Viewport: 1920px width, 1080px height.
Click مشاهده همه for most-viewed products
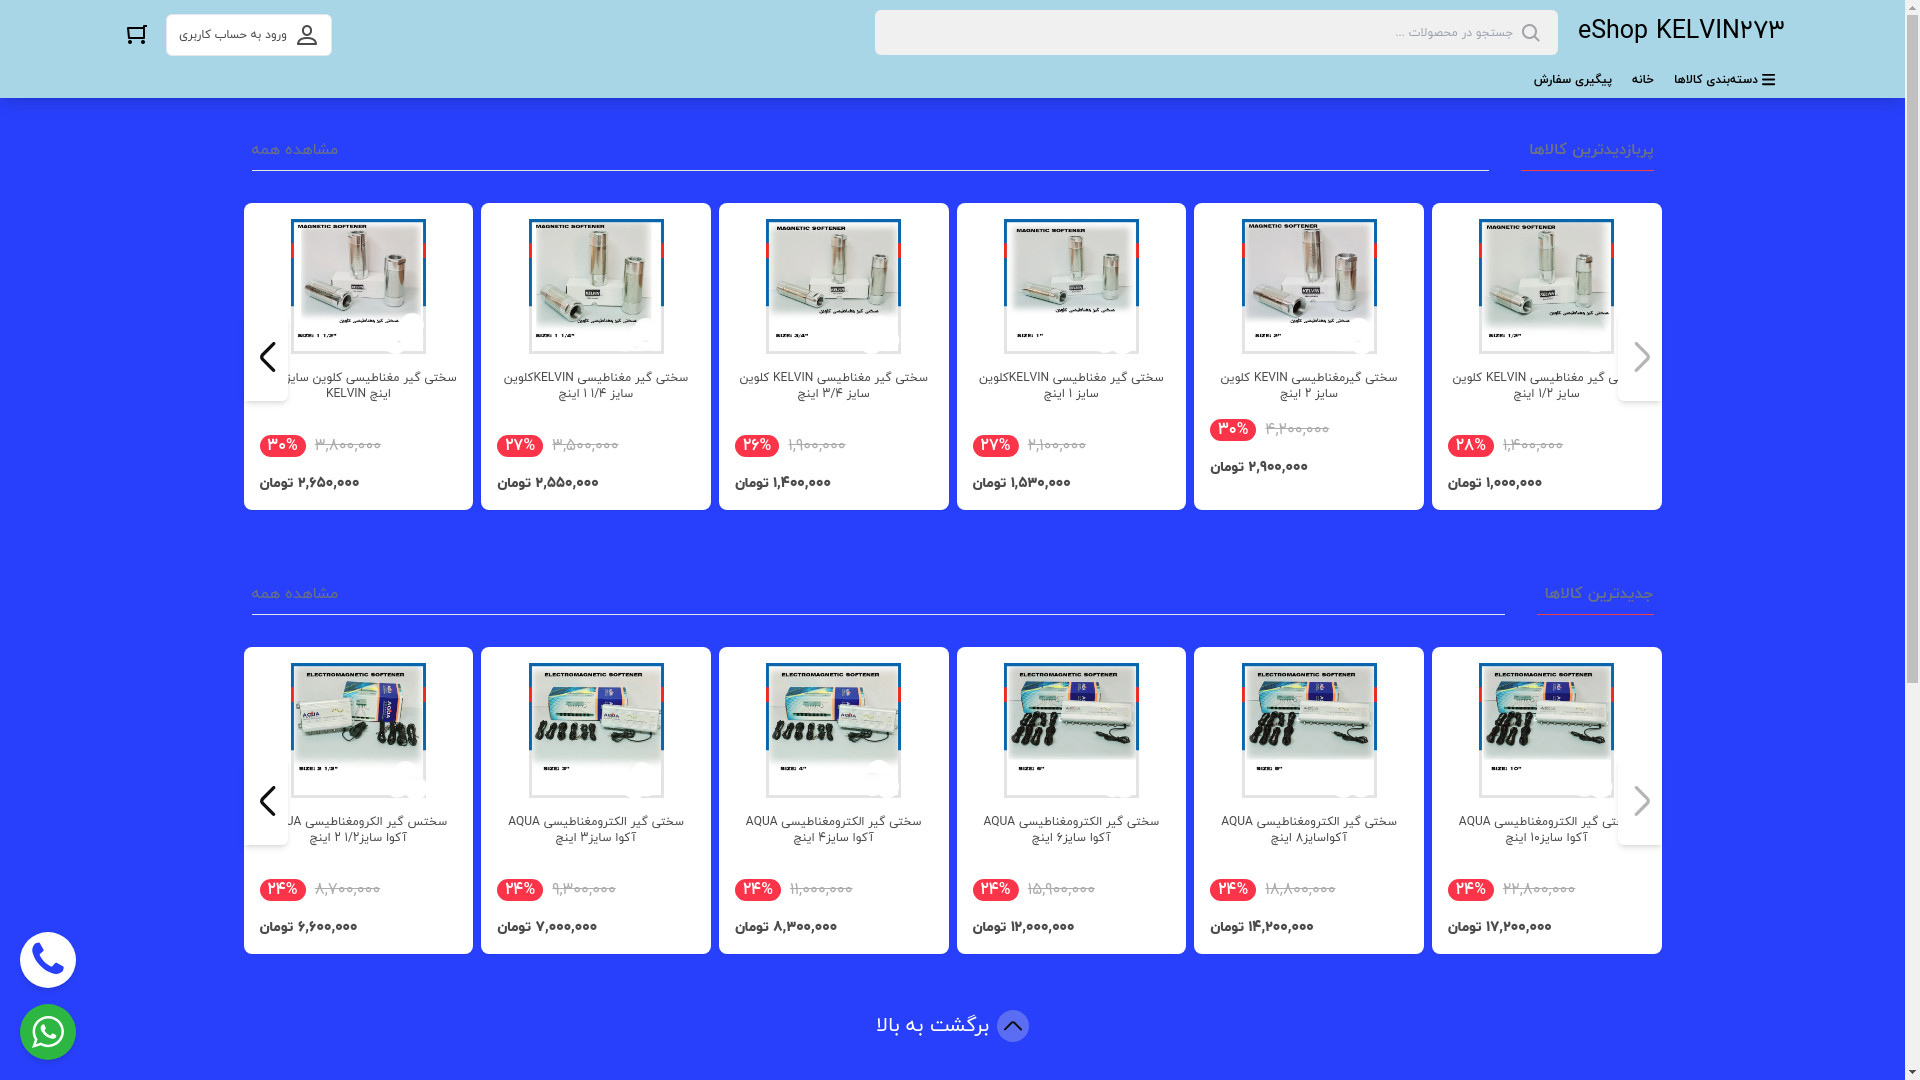coord(295,150)
